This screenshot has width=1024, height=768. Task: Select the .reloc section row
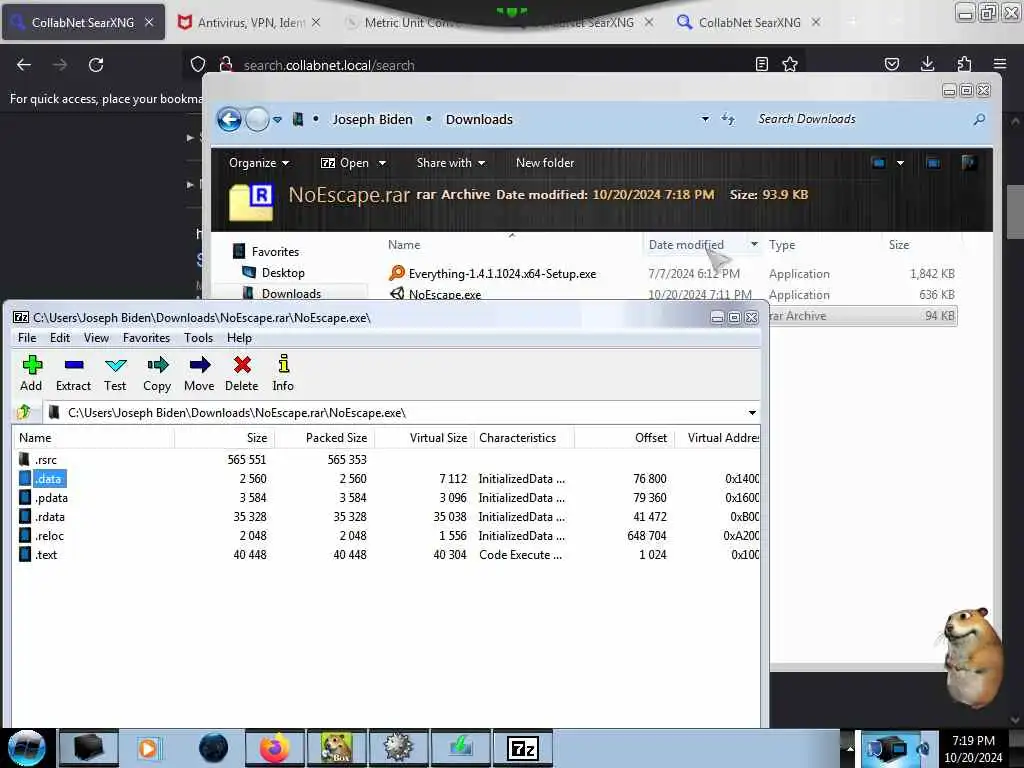click(385, 536)
